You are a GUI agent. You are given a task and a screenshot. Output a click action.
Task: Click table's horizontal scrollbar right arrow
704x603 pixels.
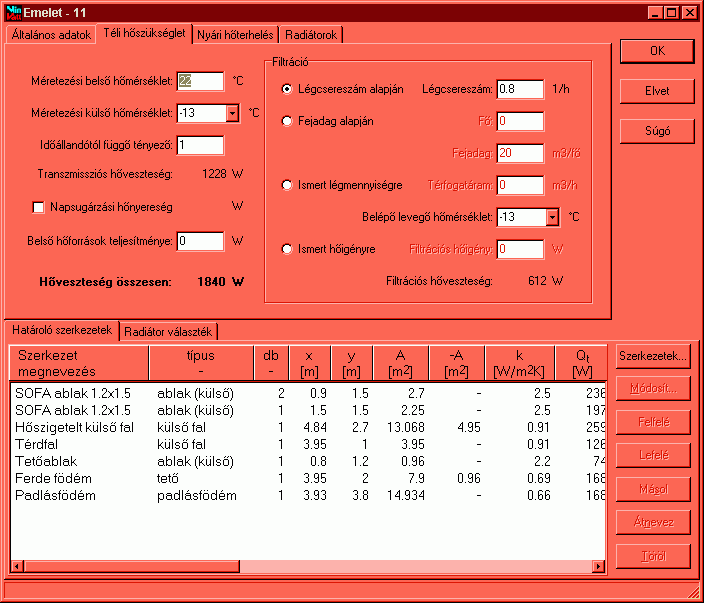pos(598,566)
